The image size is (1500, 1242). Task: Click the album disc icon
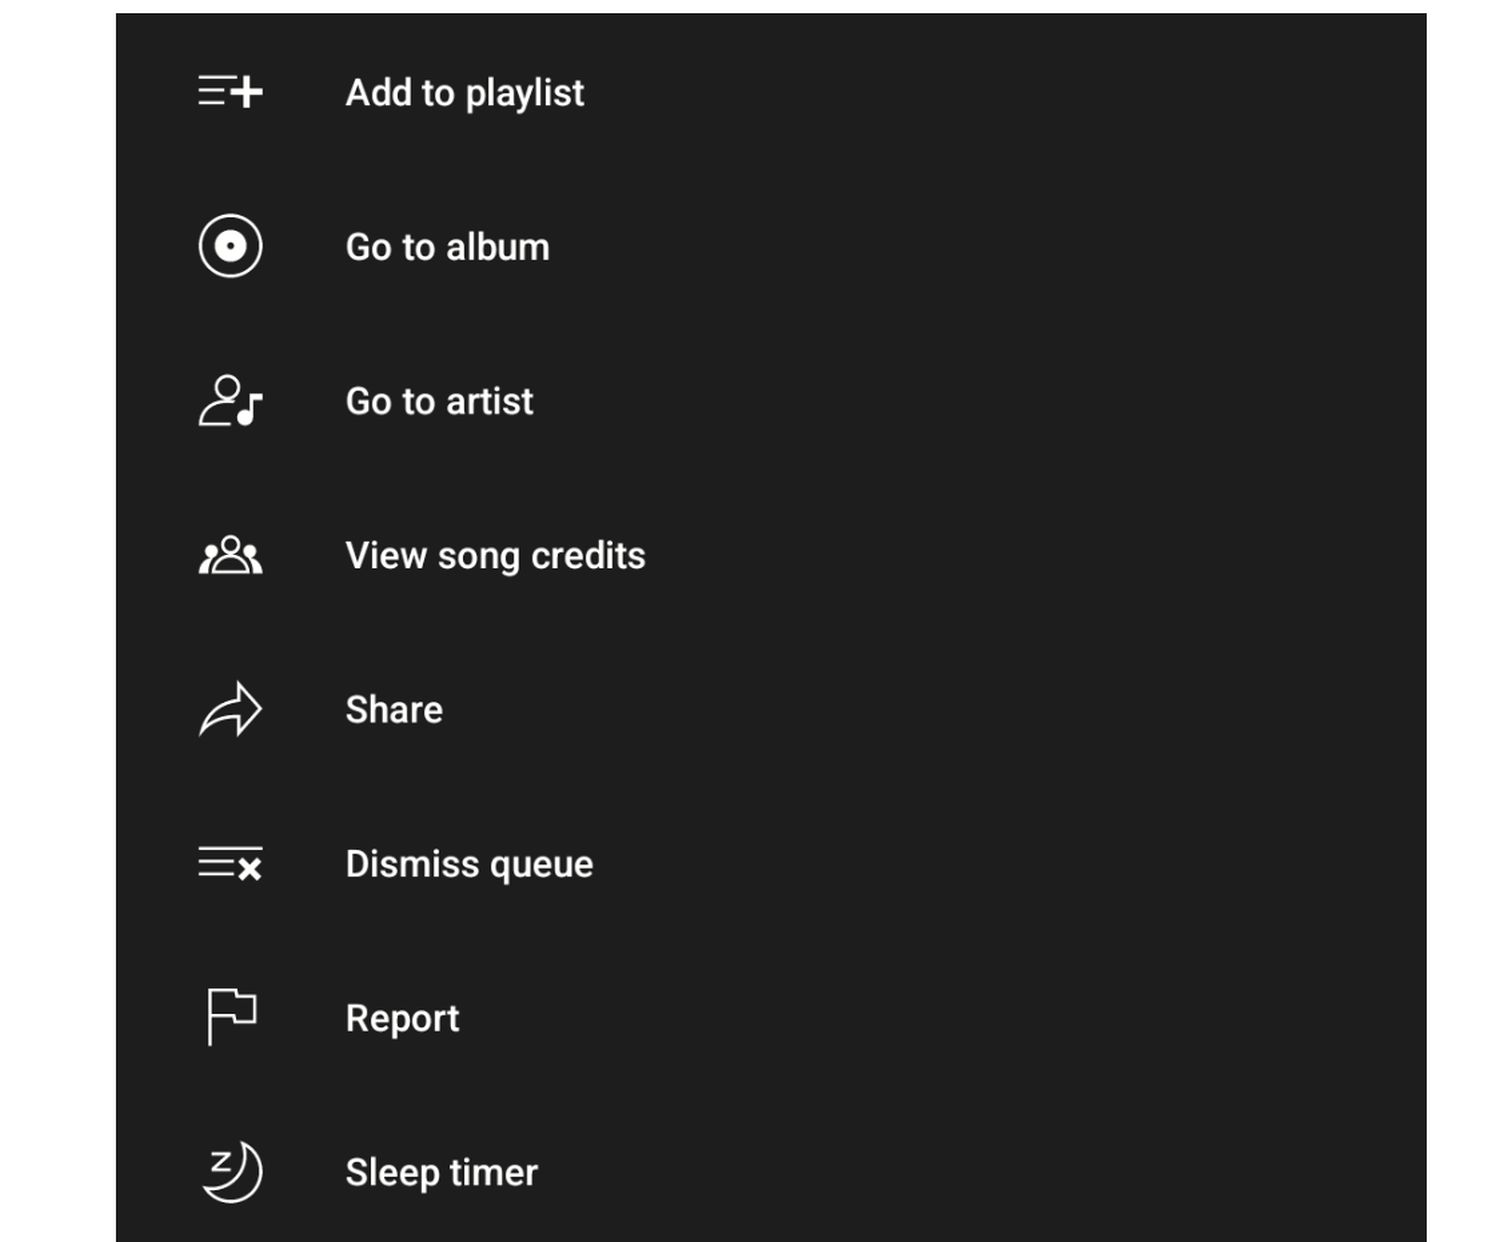point(230,246)
